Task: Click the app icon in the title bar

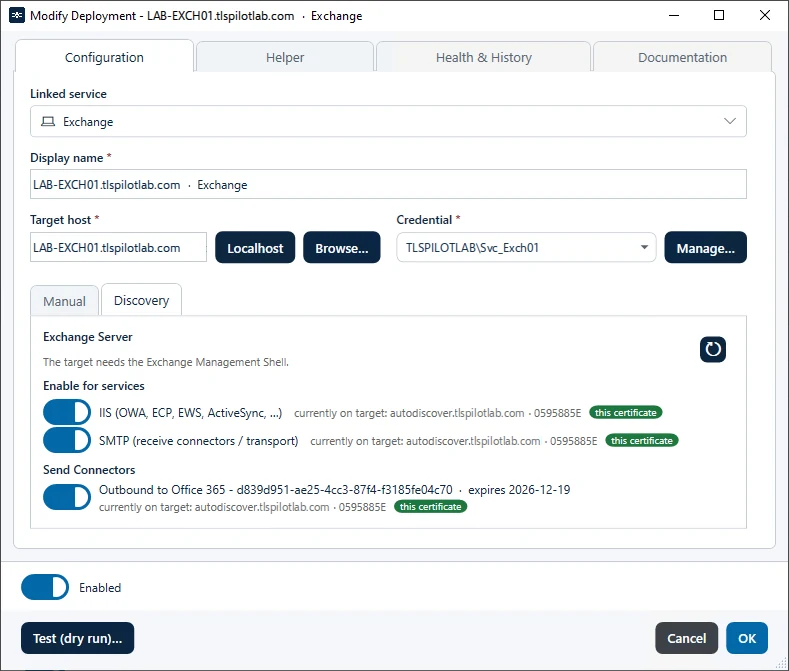Action: pyautogui.click(x=17, y=16)
